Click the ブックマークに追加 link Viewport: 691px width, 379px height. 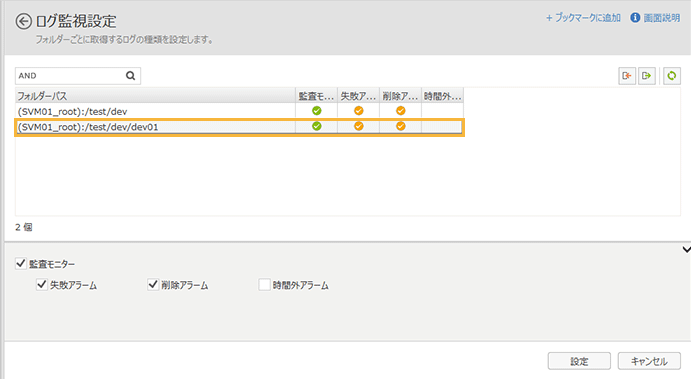click(x=583, y=18)
